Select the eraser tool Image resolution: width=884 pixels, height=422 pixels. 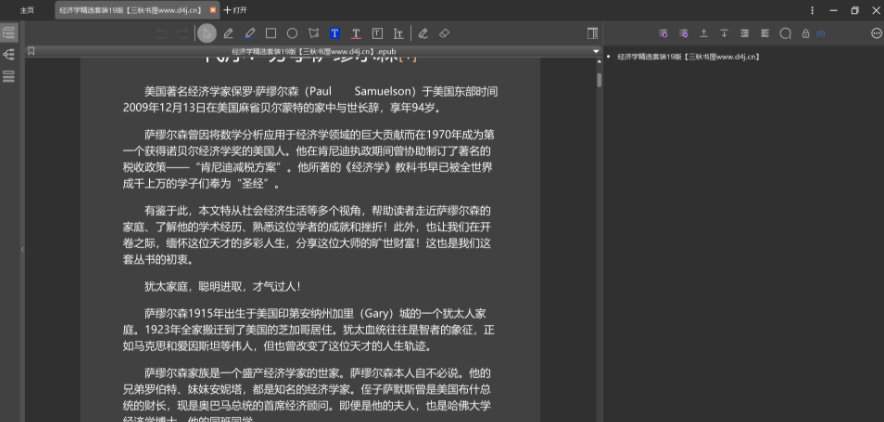(444, 34)
